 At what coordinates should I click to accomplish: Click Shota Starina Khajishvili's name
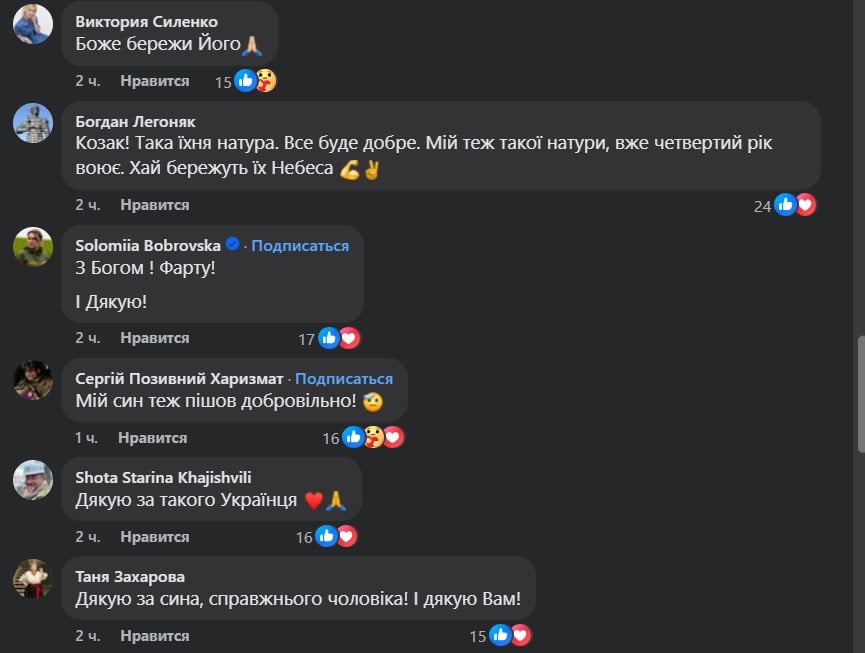tap(166, 477)
